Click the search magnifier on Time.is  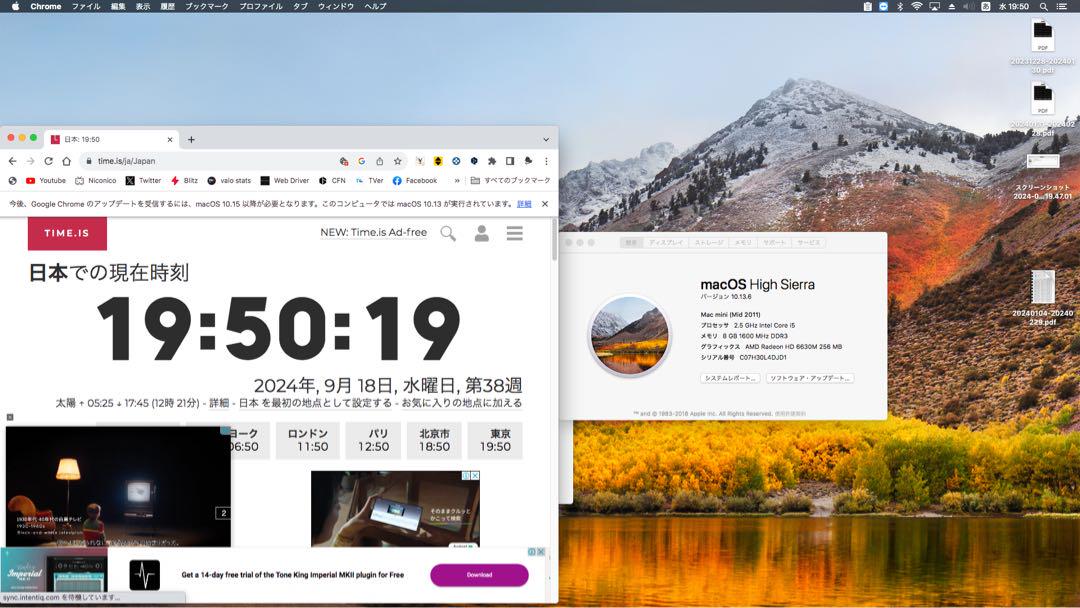[x=448, y=233]
